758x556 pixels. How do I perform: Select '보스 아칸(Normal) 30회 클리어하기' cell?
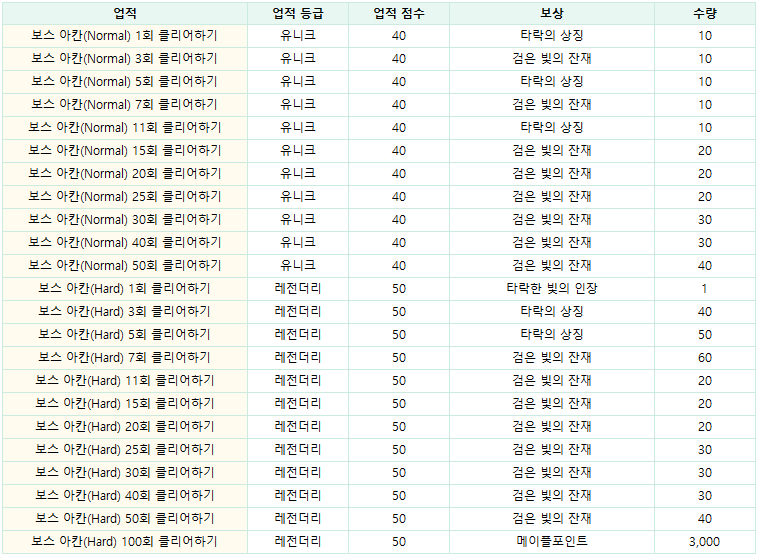pyautogui.click(x=125, y=219)
